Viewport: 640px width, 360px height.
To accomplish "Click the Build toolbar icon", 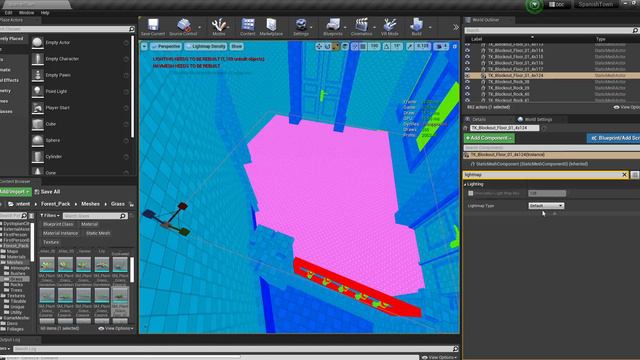I will [x=416, y=27].
